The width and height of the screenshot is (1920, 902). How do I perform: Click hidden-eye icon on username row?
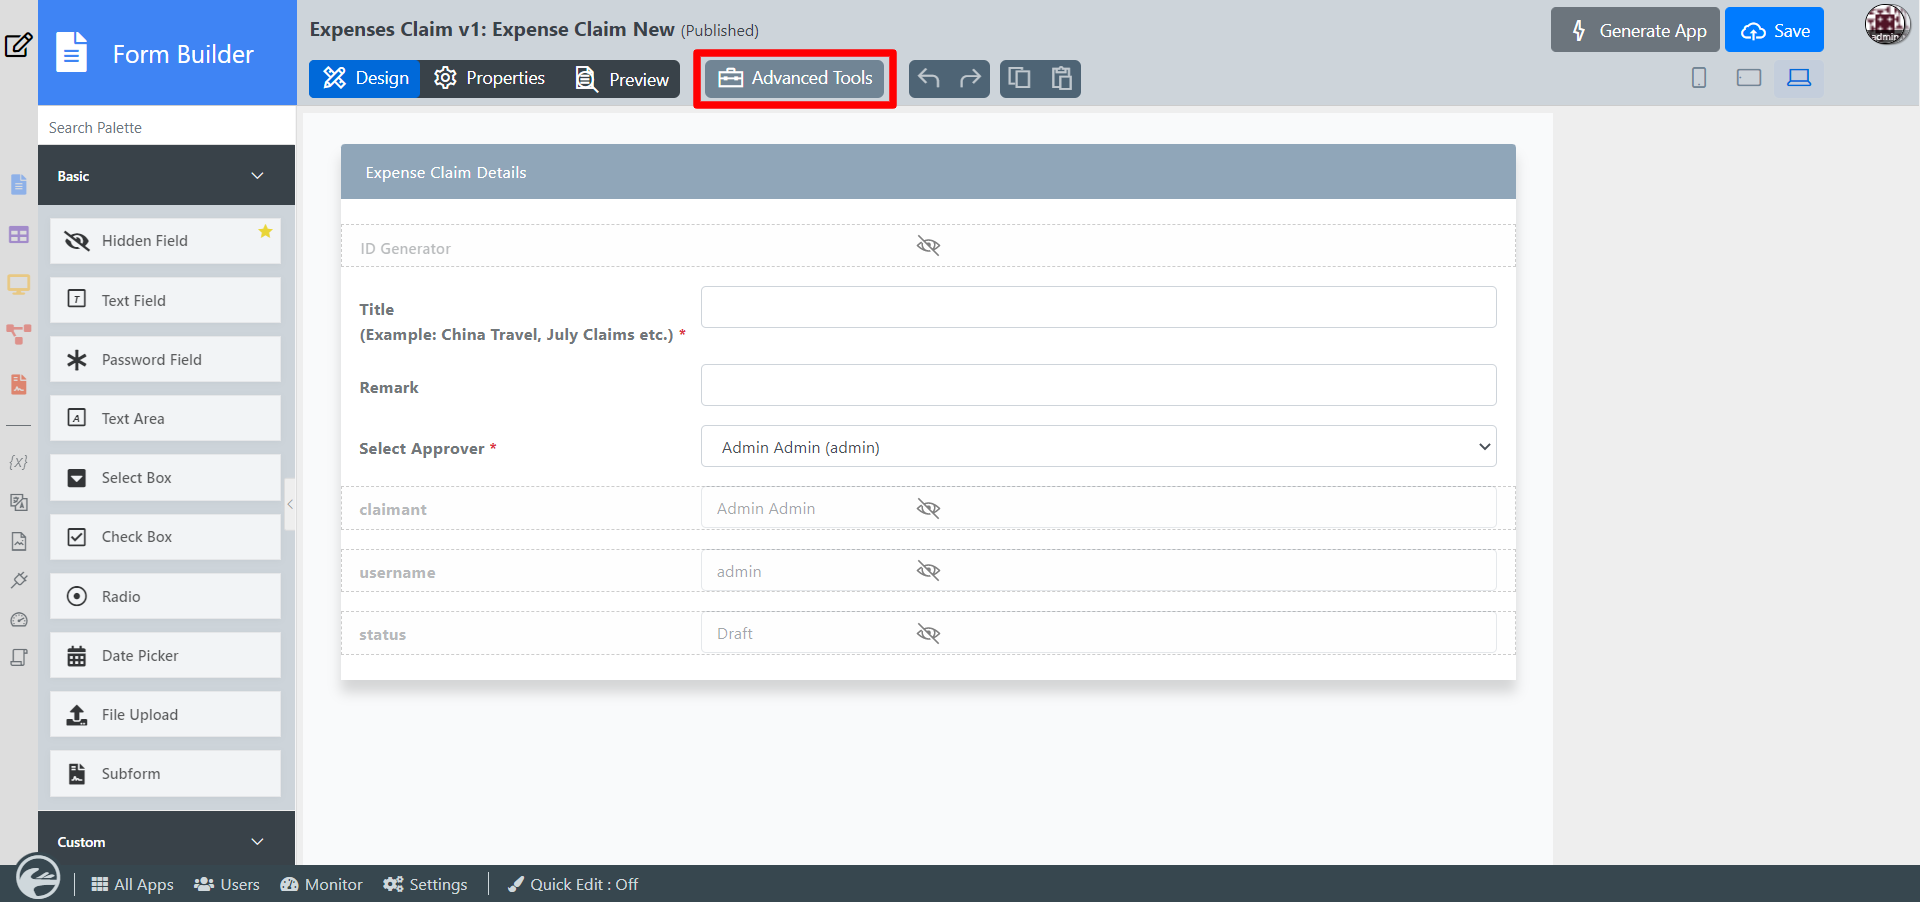click(x=928, y=571)
